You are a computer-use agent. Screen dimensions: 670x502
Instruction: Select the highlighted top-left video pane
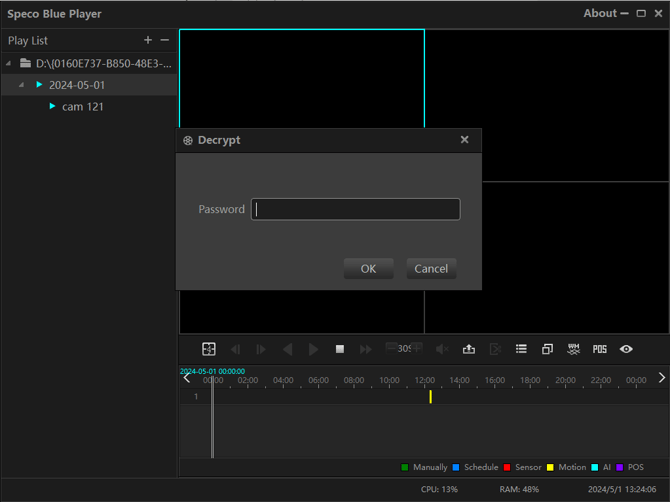point(302,78)
